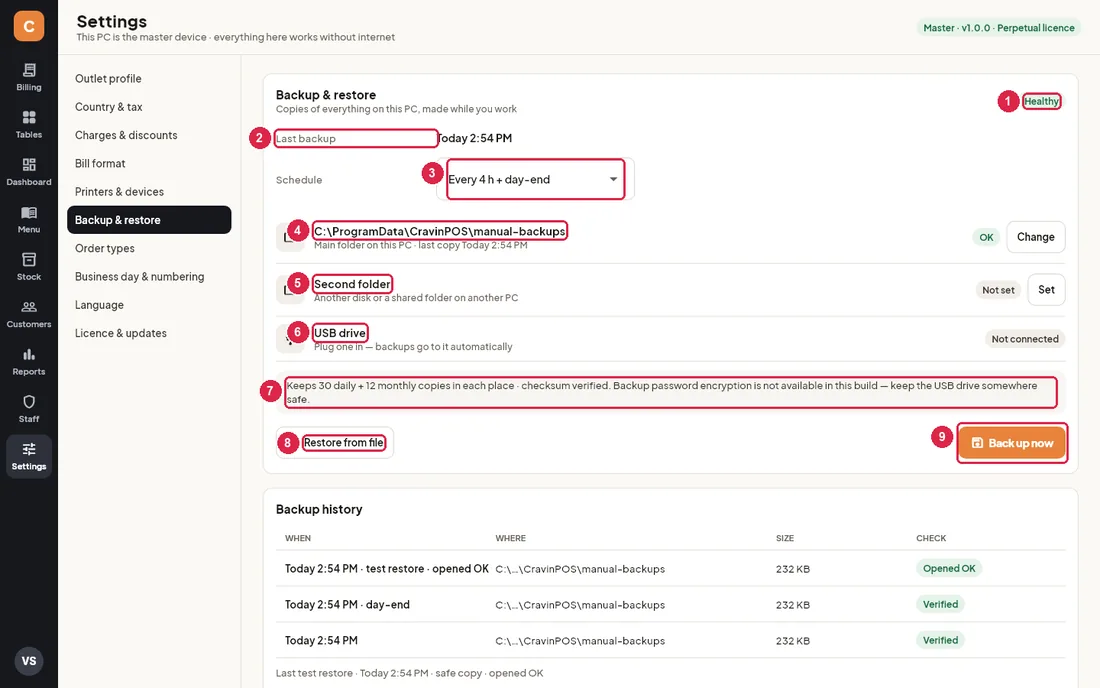Open the Stock box icon

(x=29, y=259)
